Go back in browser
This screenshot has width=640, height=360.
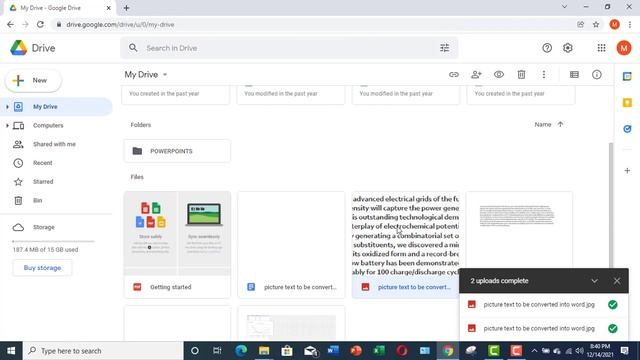pyautogui.click(x=10, y=24)
